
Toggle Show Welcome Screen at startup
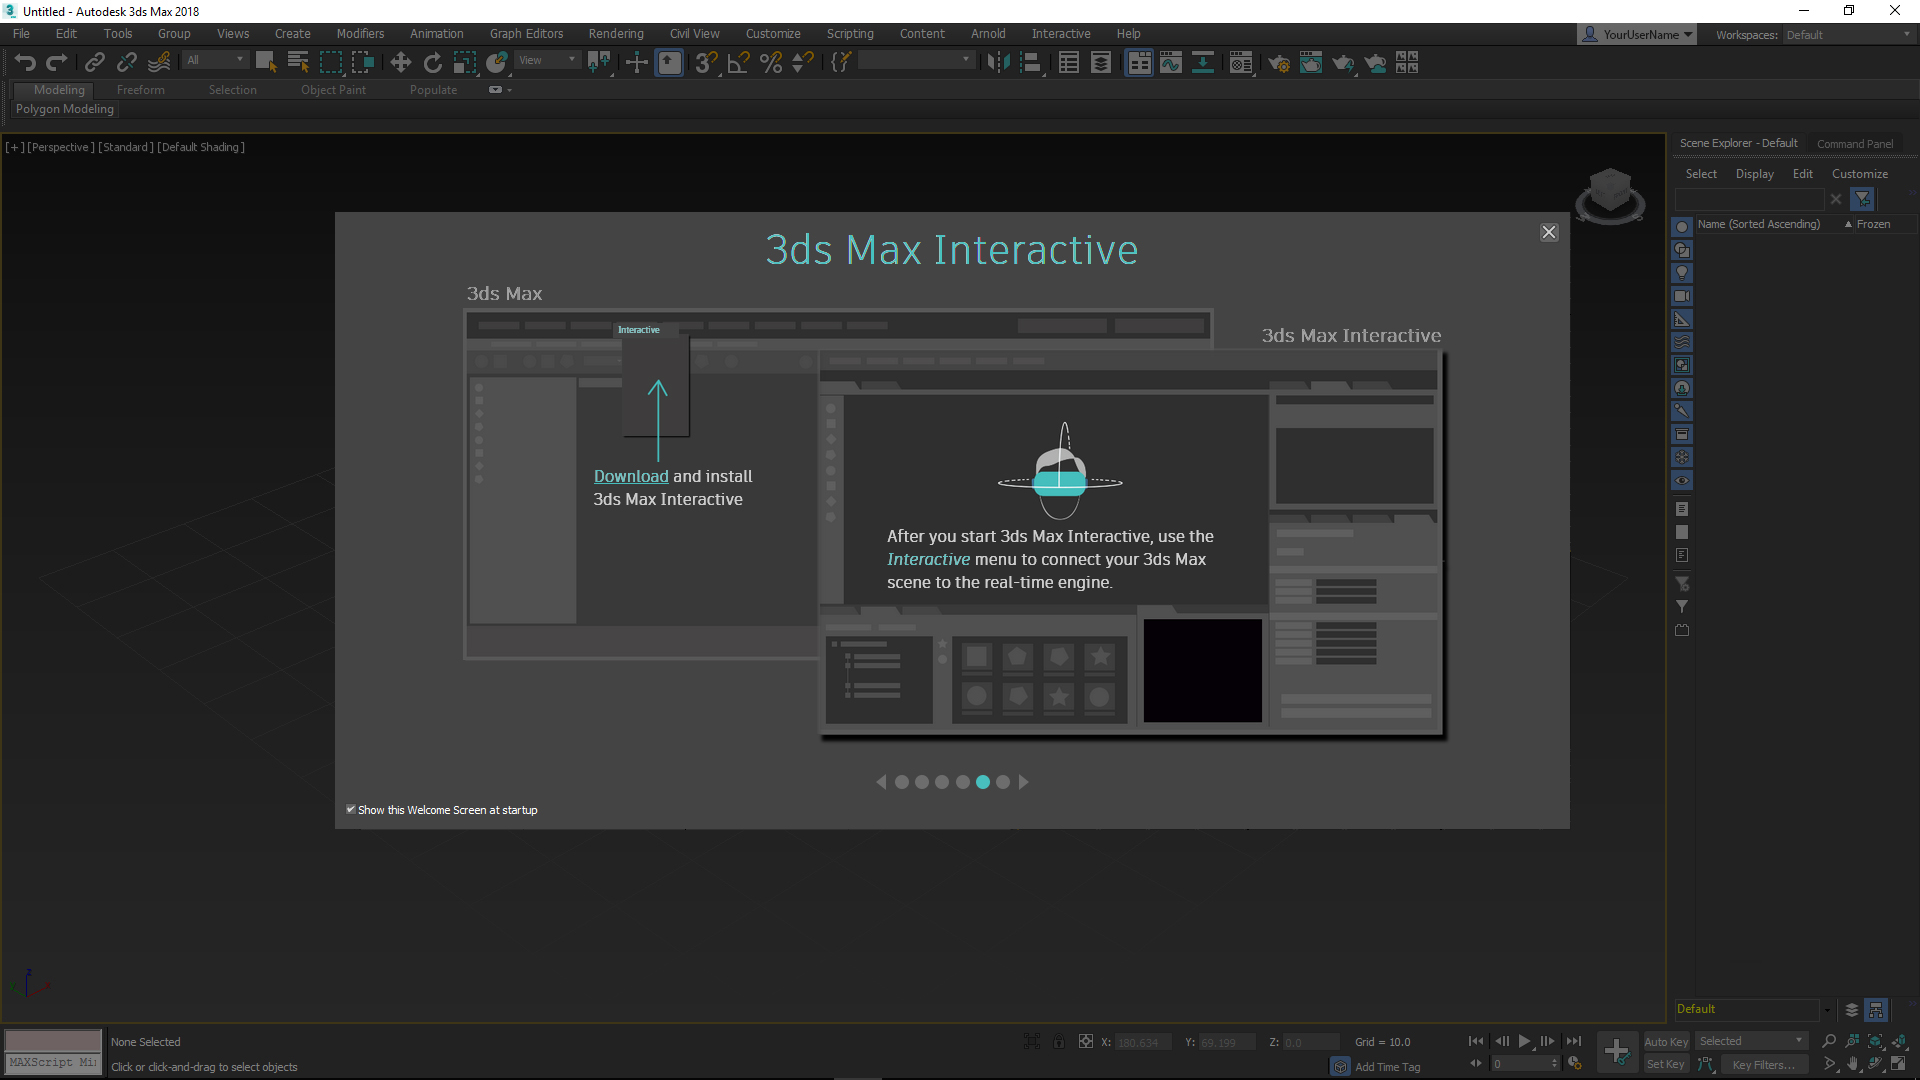pos(351,810)
